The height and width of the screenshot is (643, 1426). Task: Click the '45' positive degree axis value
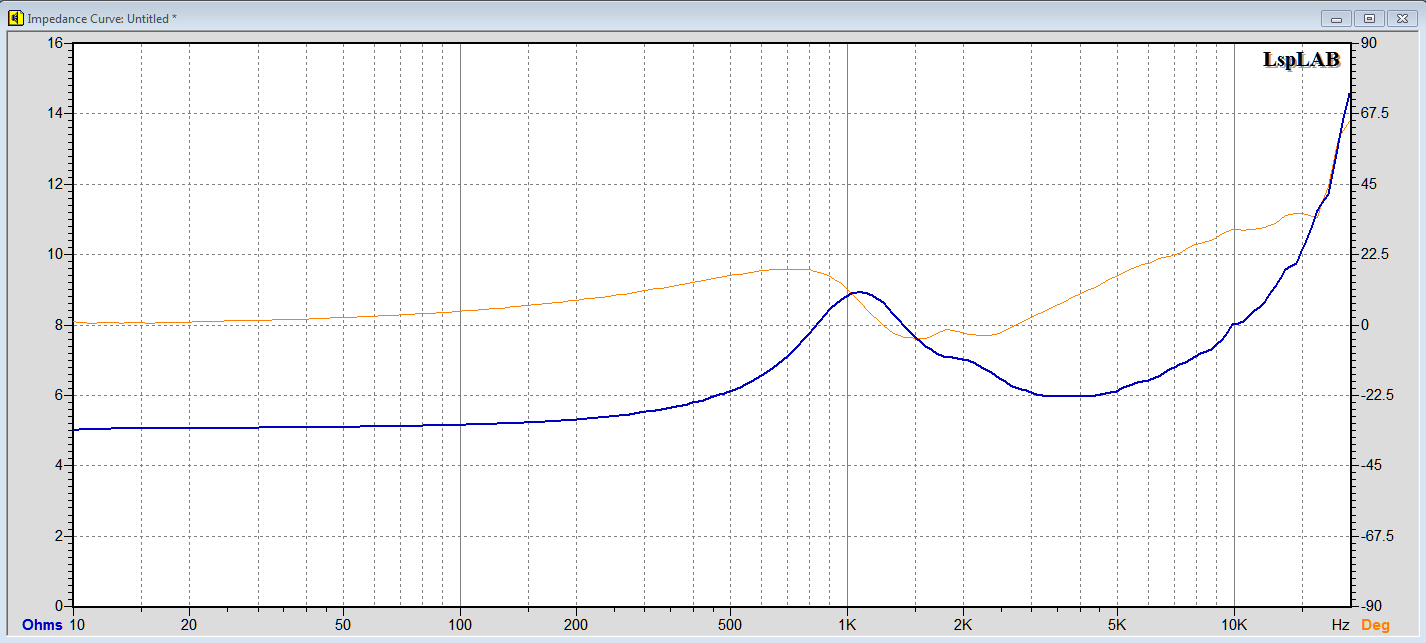[x=1369, y=184]
